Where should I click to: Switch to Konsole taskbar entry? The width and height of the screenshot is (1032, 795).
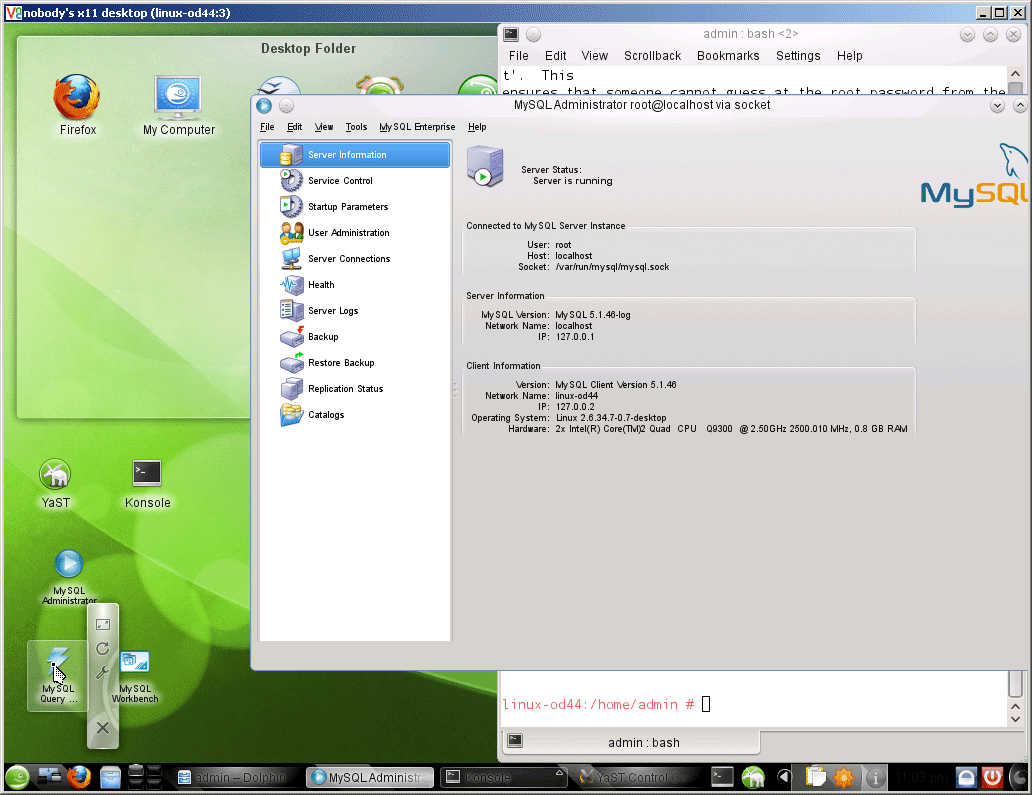tap(503, 778)
